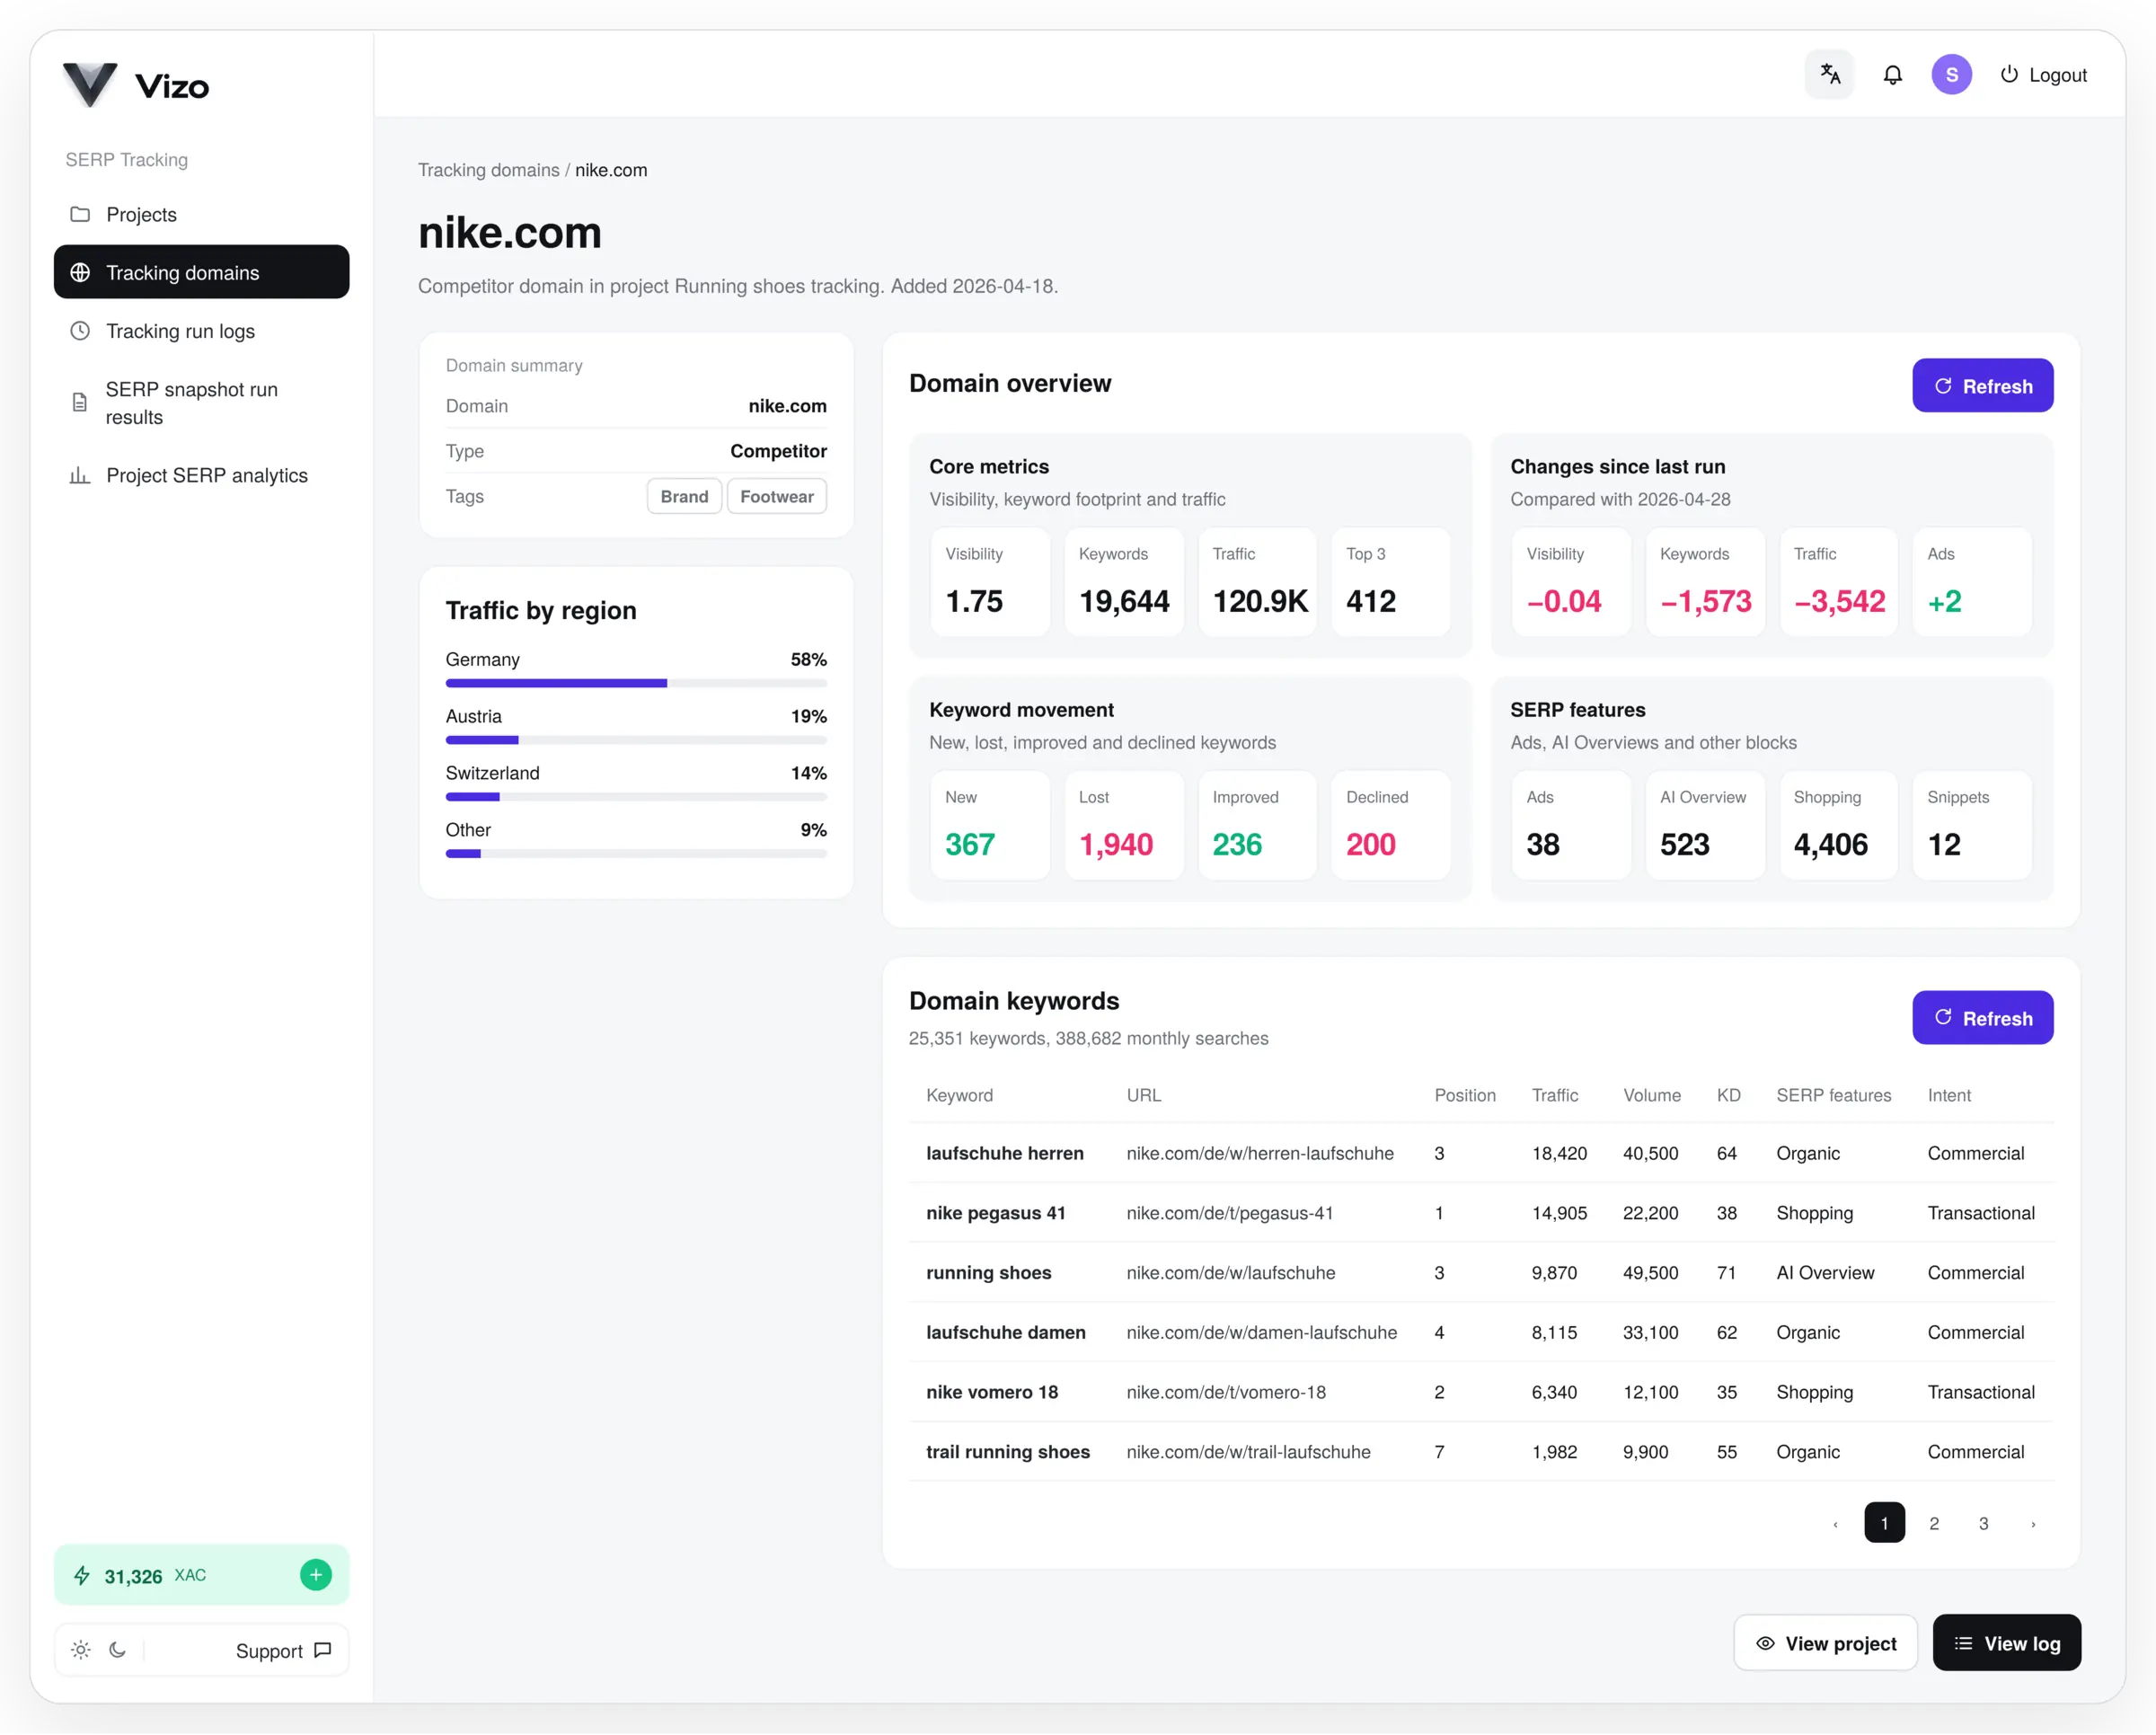Switch to dark theme moon icon
2156x1735 pixels.
[117, 1650]
